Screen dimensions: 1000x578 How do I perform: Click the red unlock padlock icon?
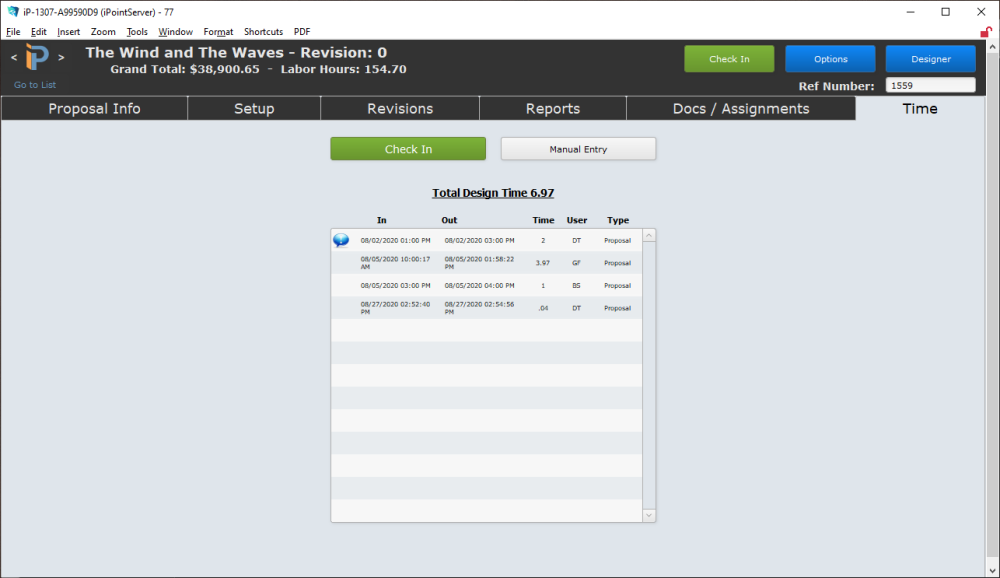click(986, 31)
